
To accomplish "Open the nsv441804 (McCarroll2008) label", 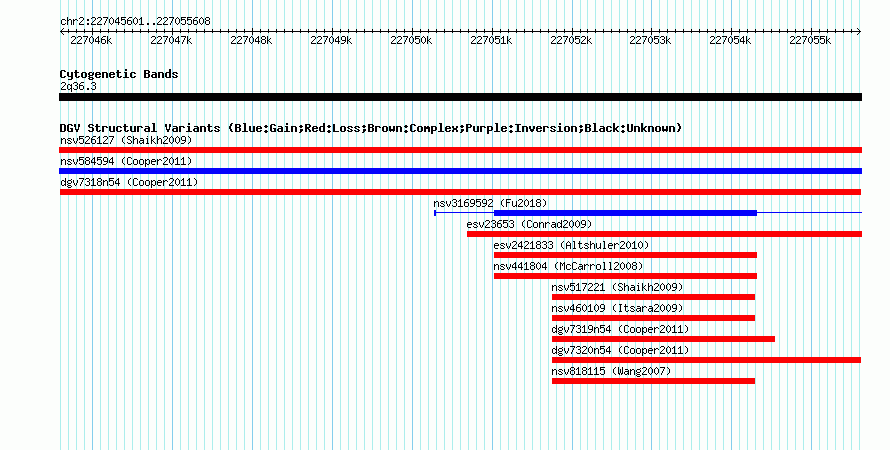I will tap(568, 266).
